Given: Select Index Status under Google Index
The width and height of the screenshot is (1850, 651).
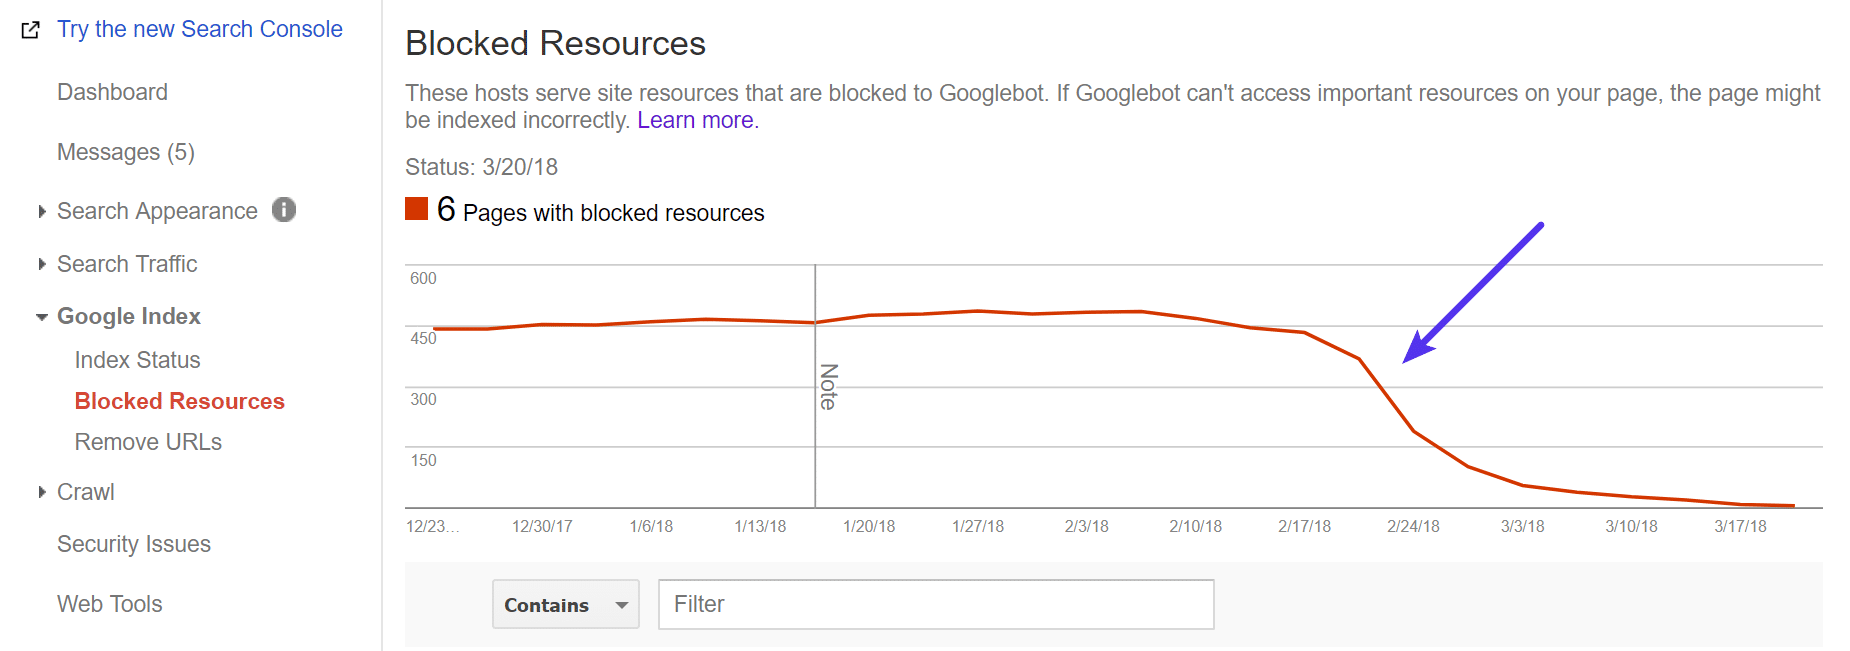Looking at the screenshot, I should 137,359.
